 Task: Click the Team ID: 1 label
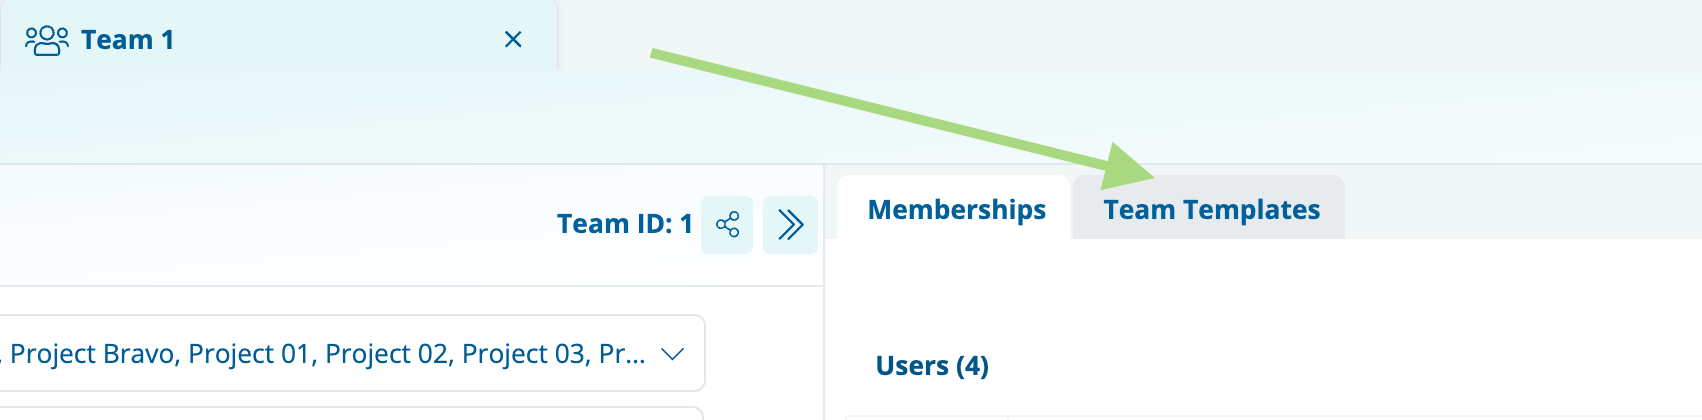click(x=624, y=224)
